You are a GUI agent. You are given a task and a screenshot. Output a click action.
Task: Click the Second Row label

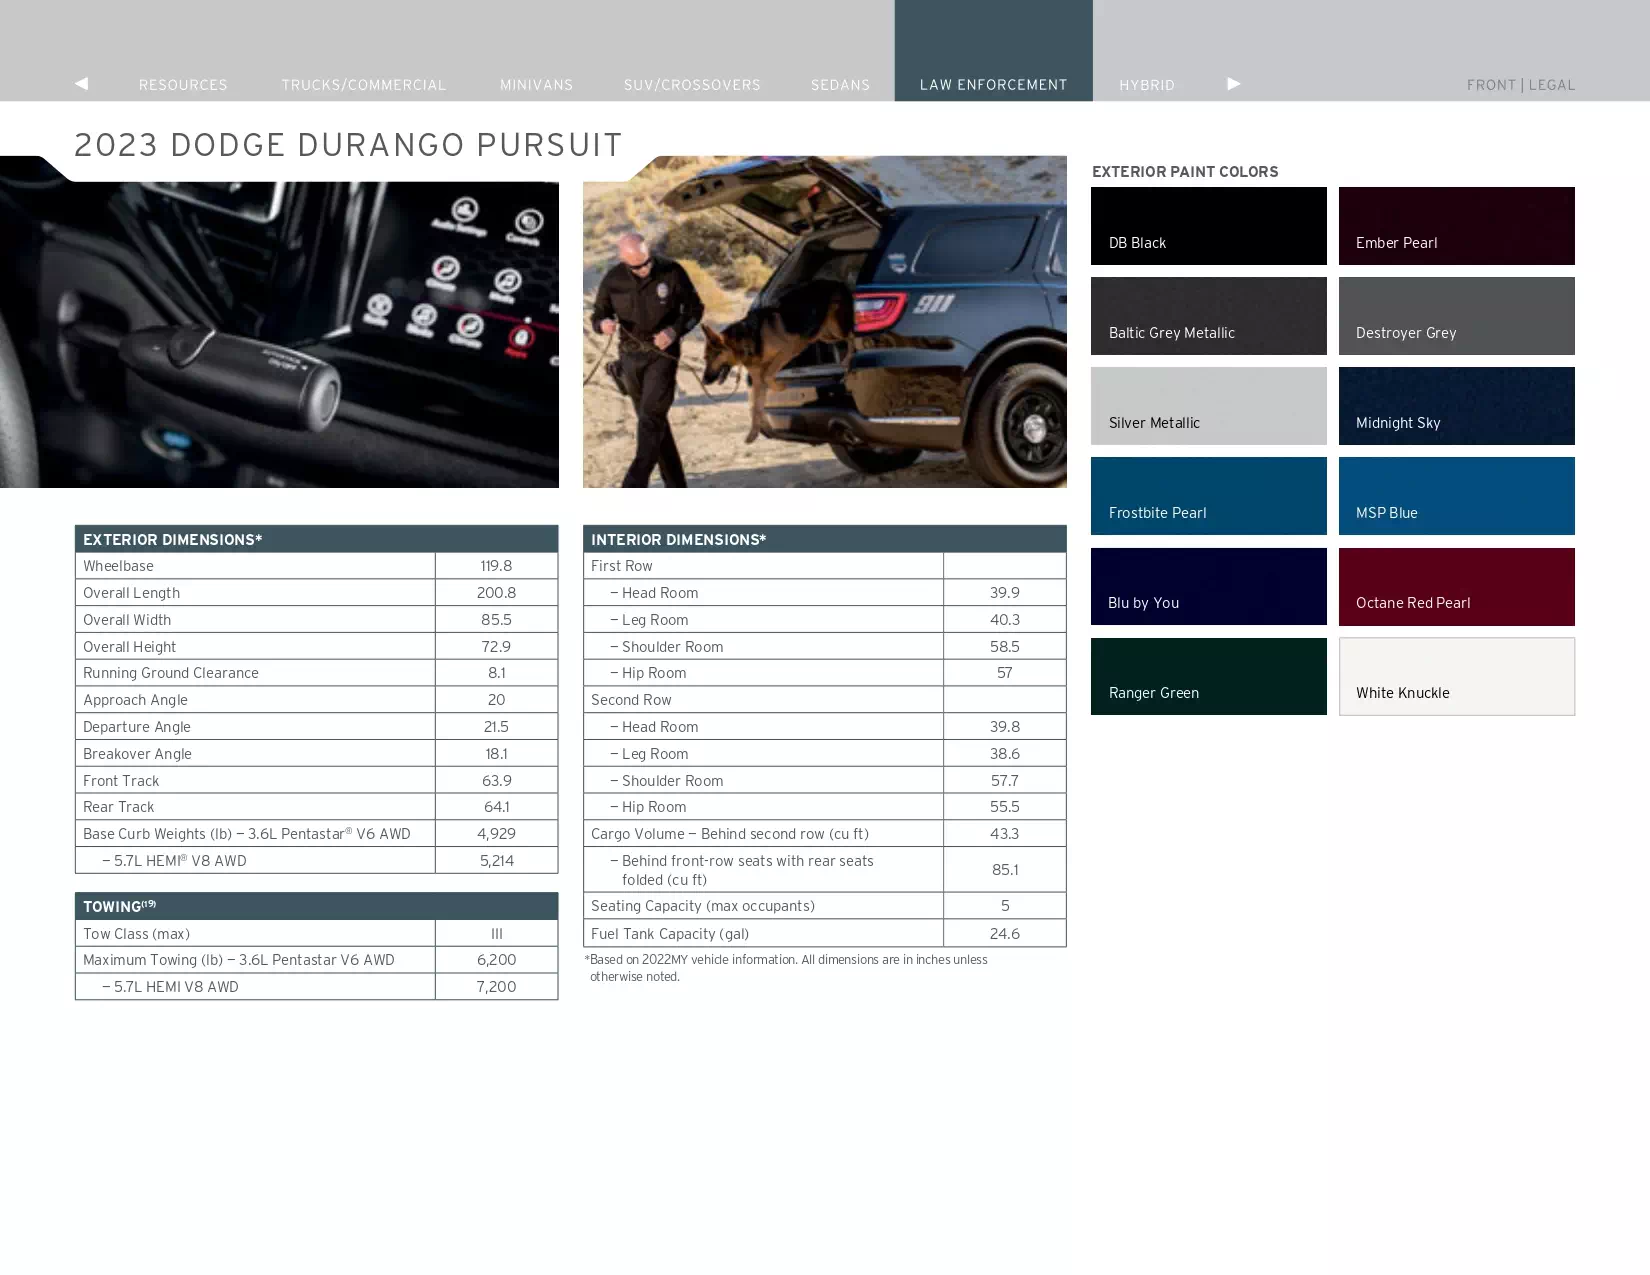click(x=631, y=700)
